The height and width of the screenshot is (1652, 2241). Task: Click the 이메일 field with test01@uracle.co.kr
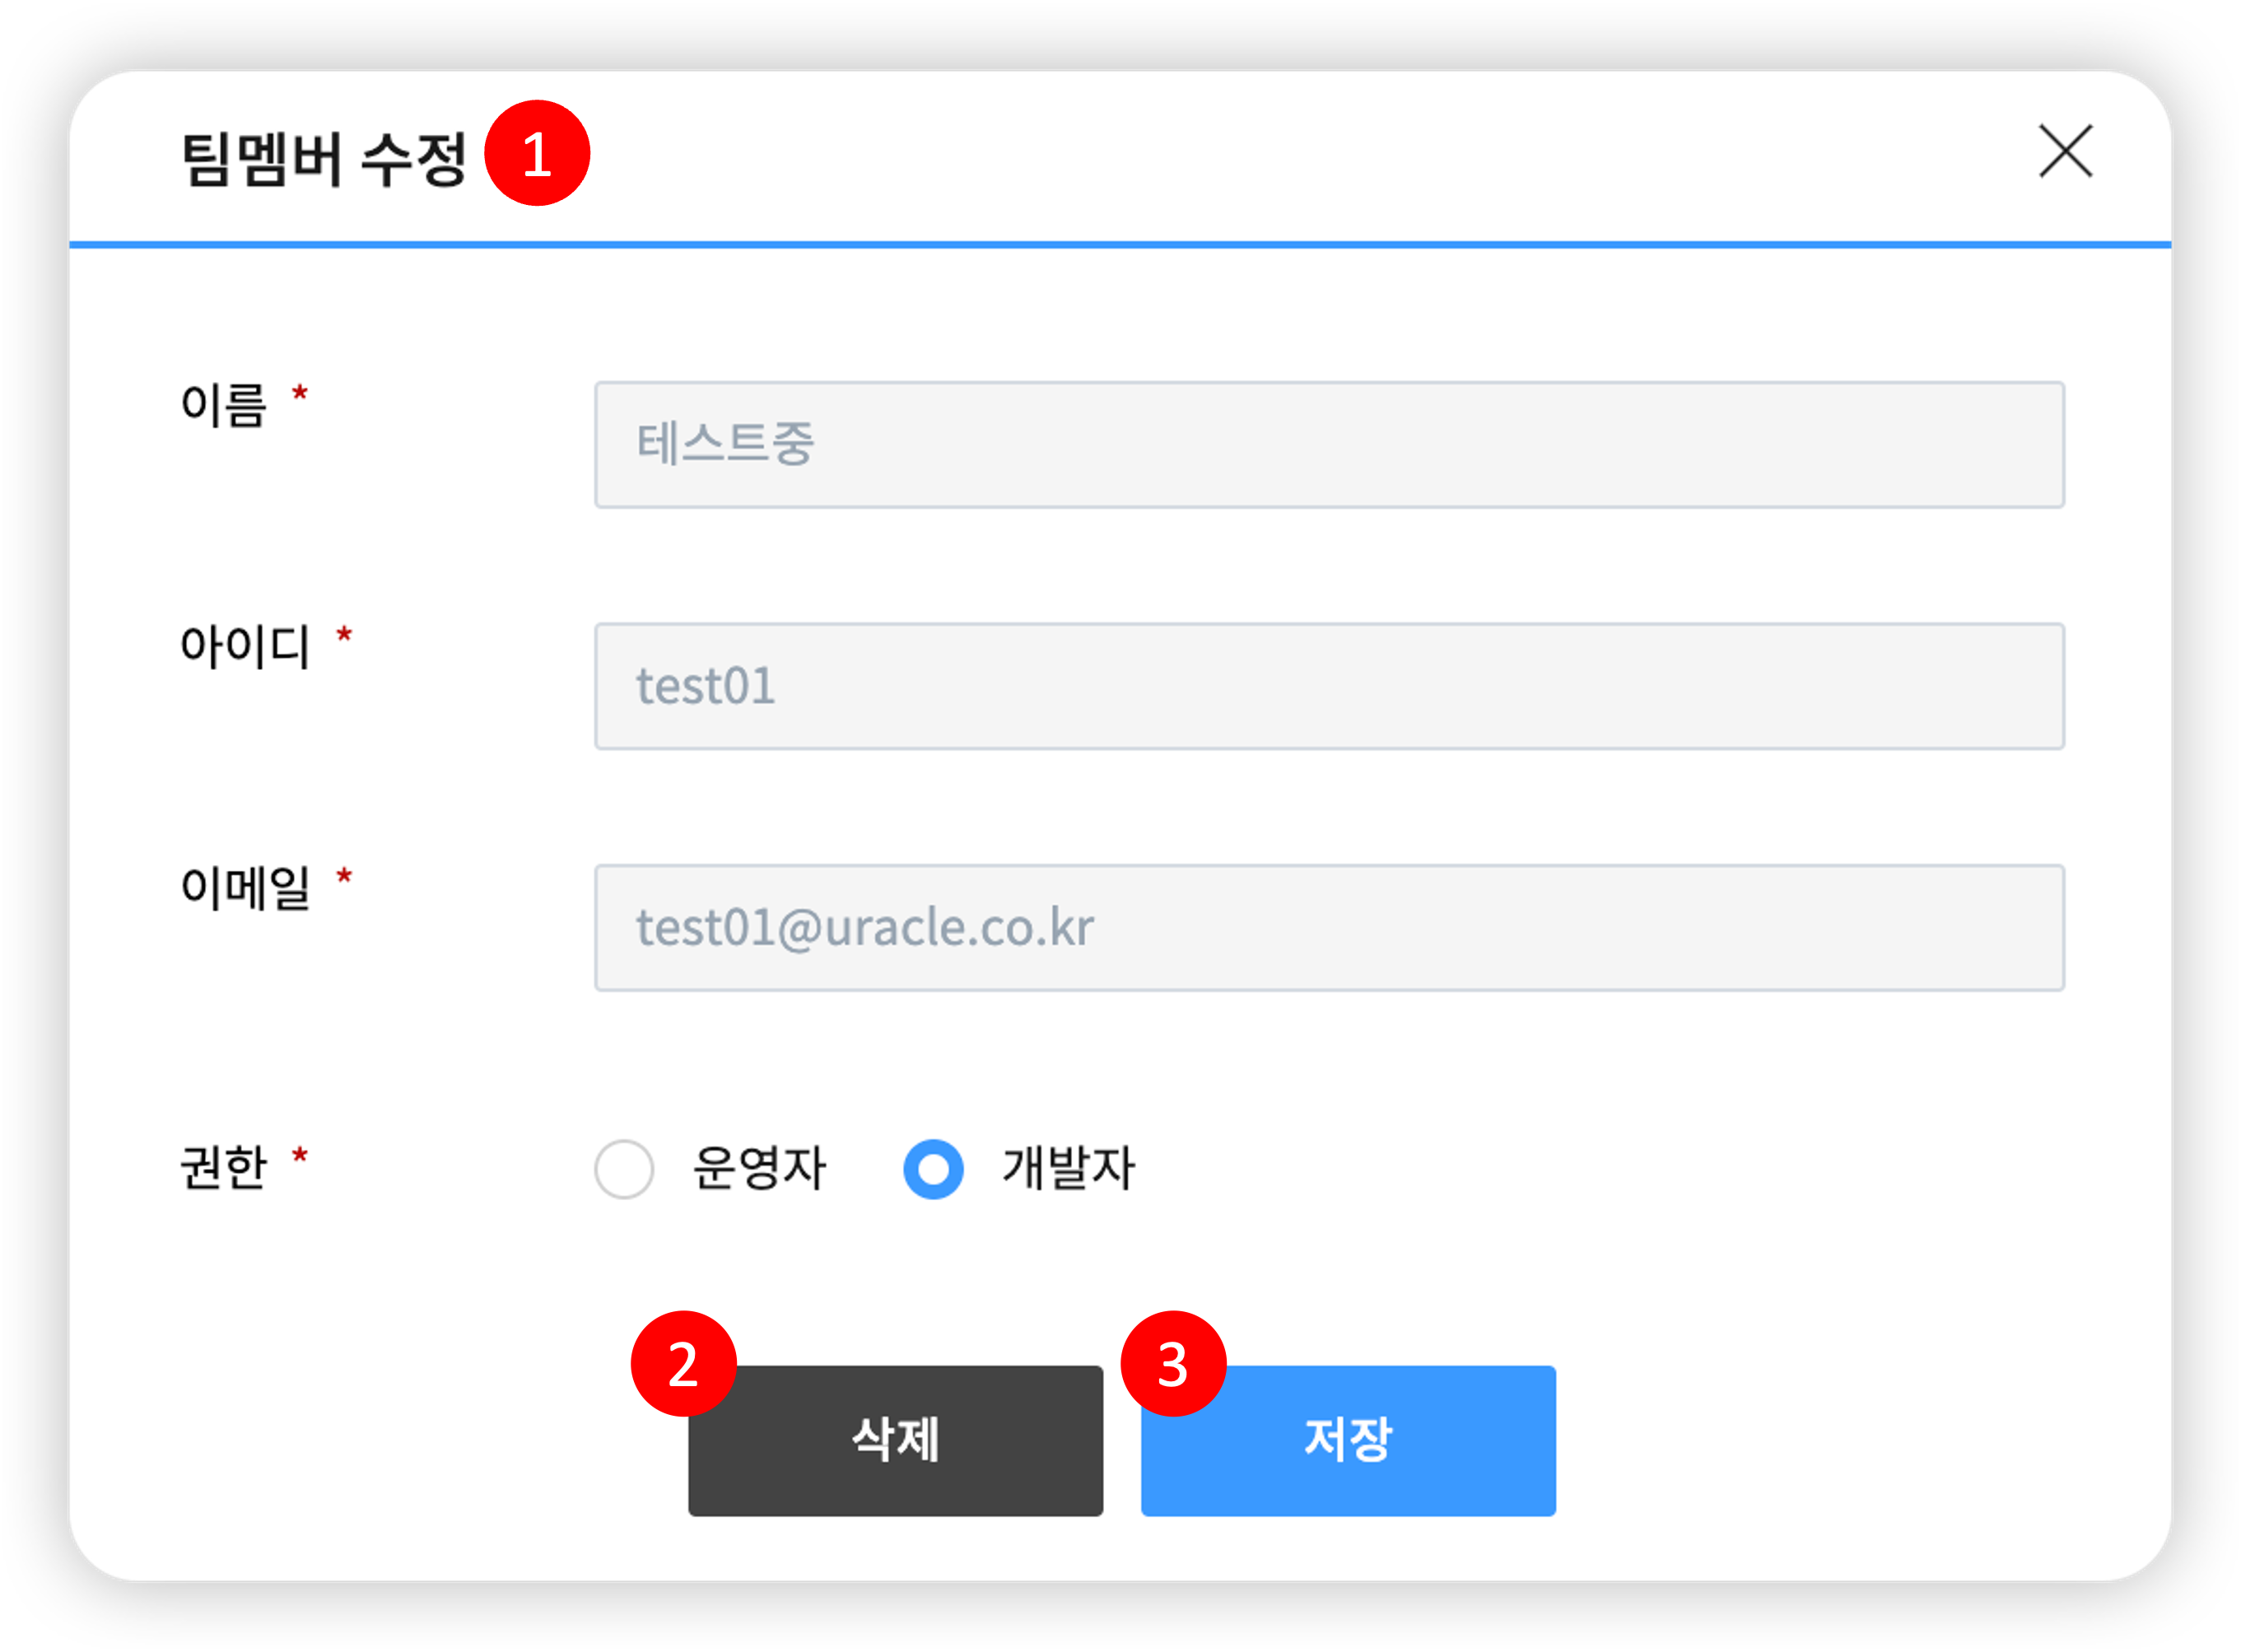pyautogui.click(x=1329, y=928)
